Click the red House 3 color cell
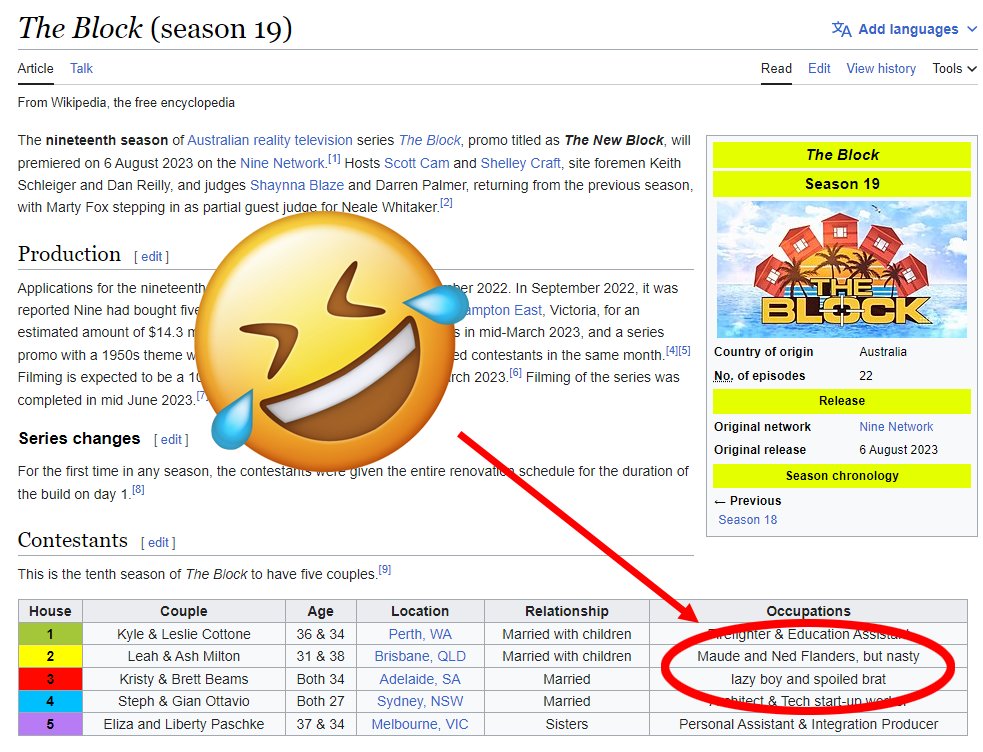983x752 pixels. 50,679
